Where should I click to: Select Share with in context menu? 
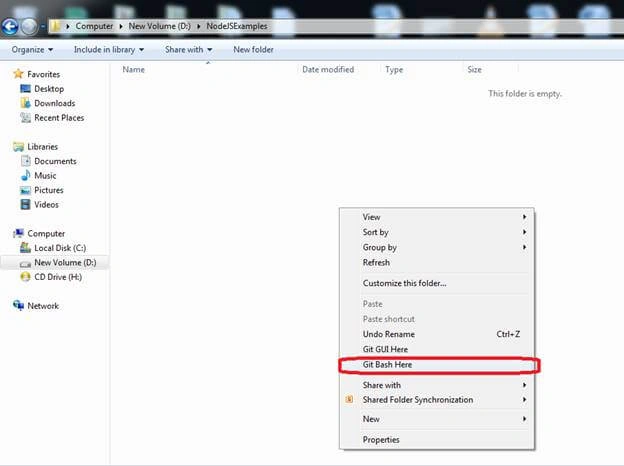437,385
